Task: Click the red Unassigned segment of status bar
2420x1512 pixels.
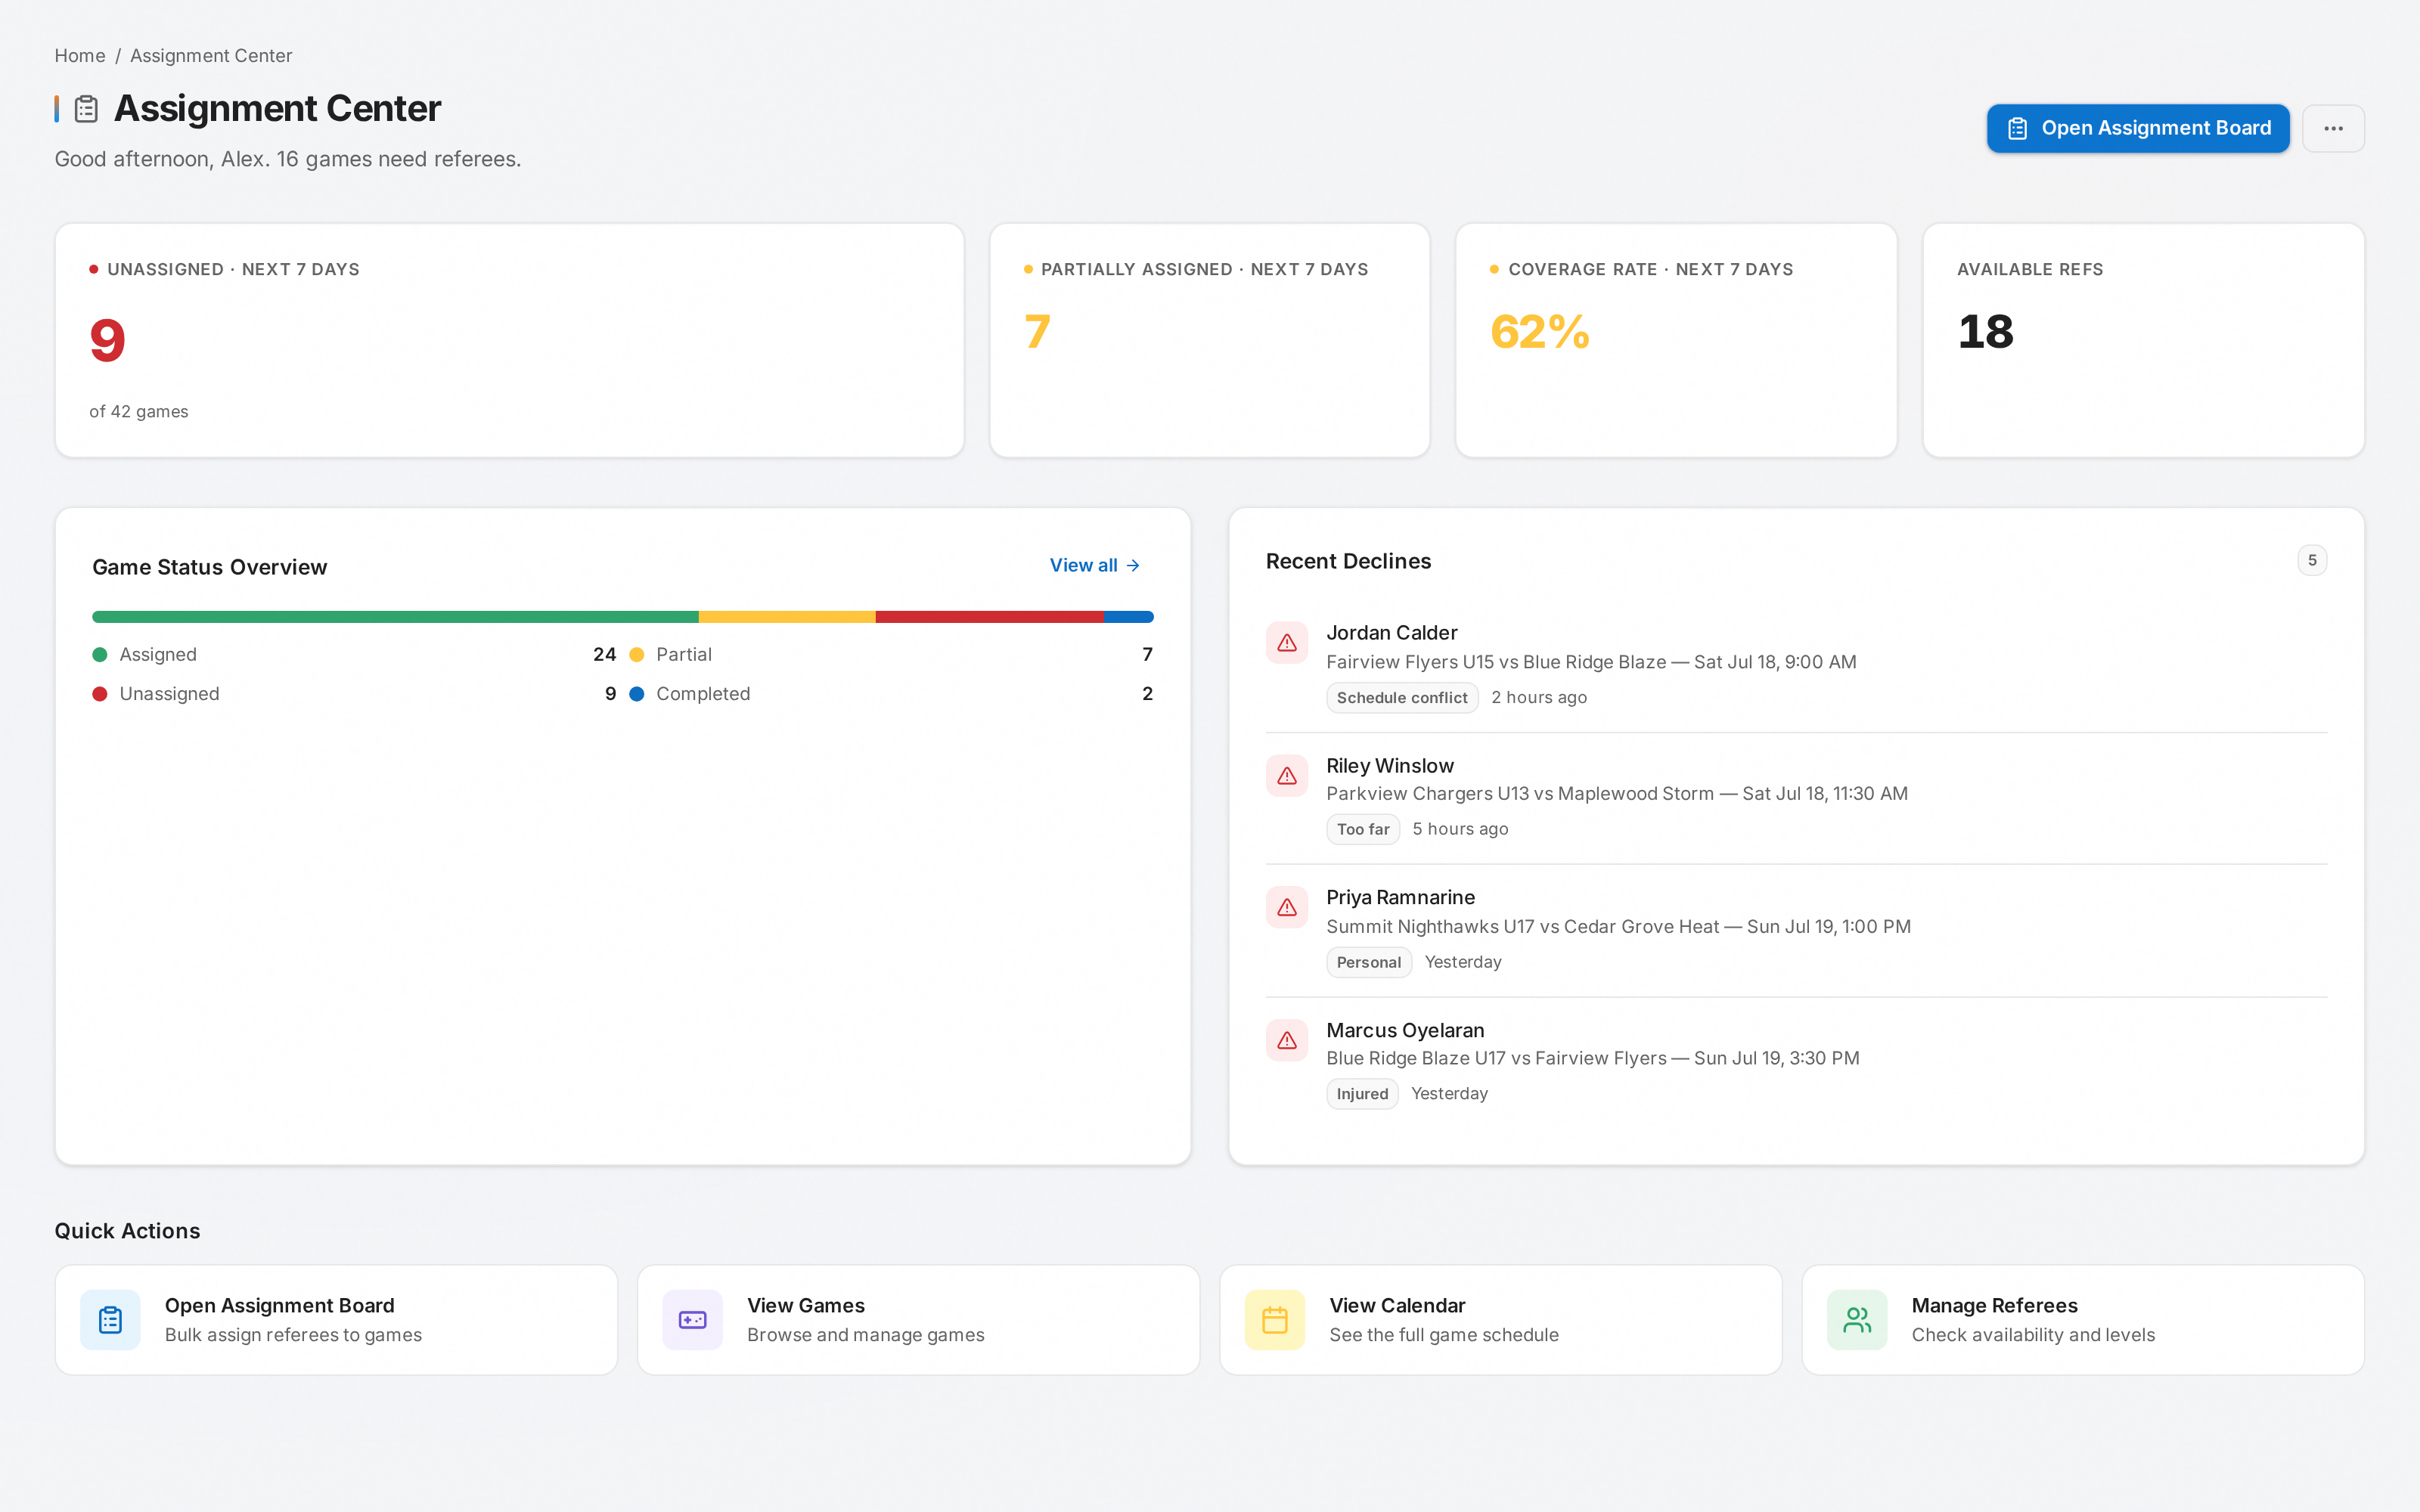Action: coord(989,617)
